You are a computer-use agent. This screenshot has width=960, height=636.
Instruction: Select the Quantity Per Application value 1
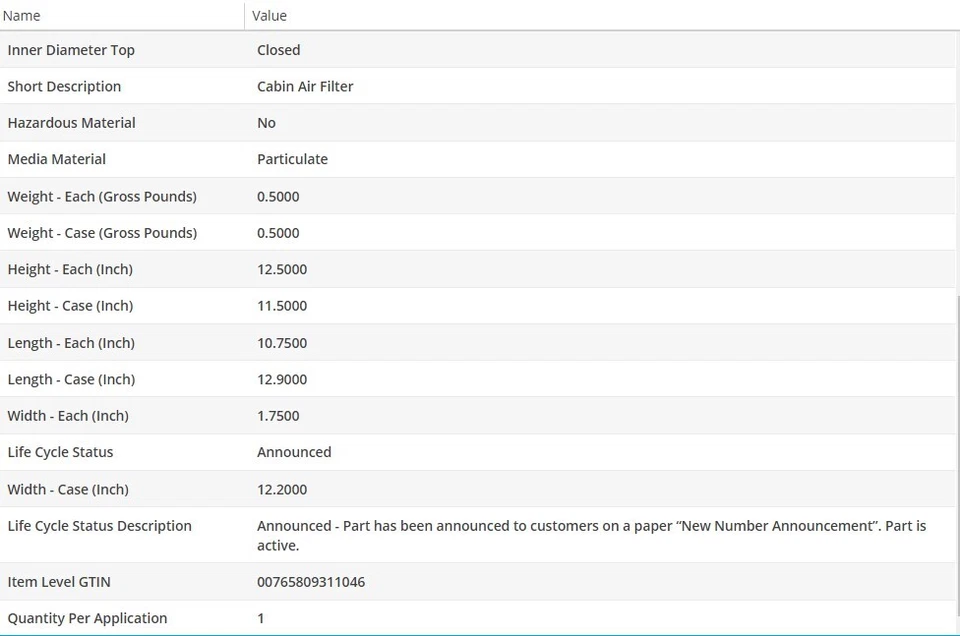261,618
